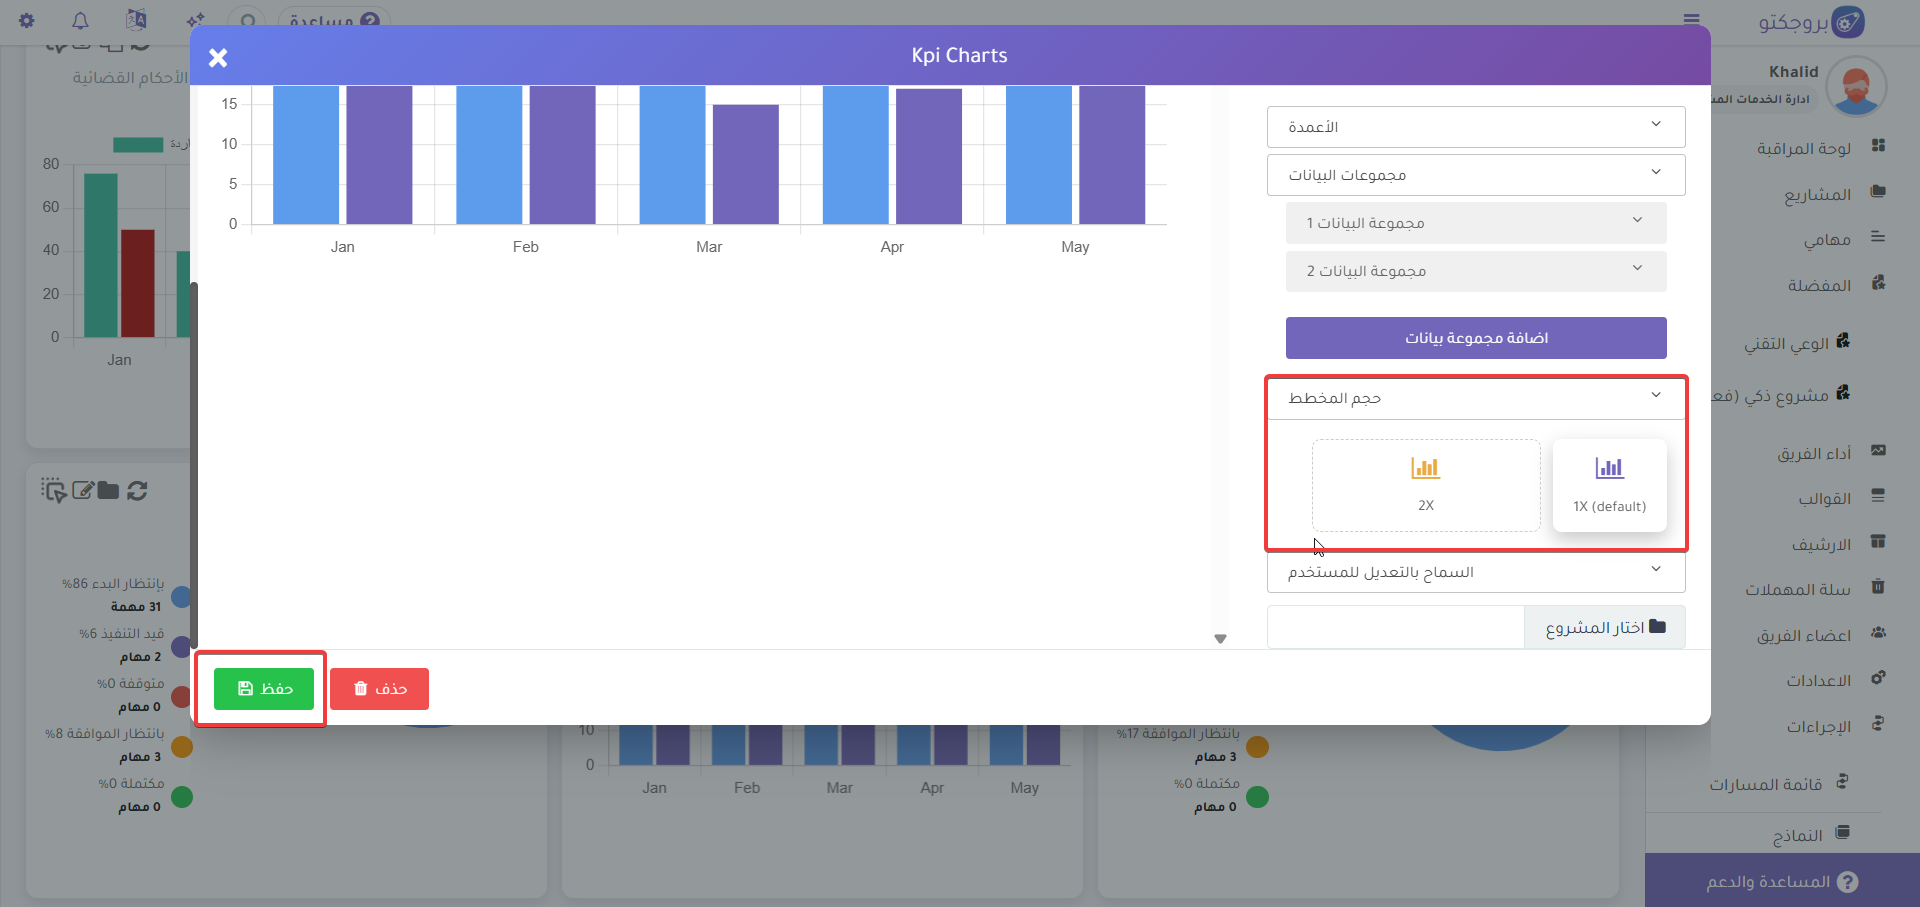Open the settings gear icon in top bar

click(27, 20)
